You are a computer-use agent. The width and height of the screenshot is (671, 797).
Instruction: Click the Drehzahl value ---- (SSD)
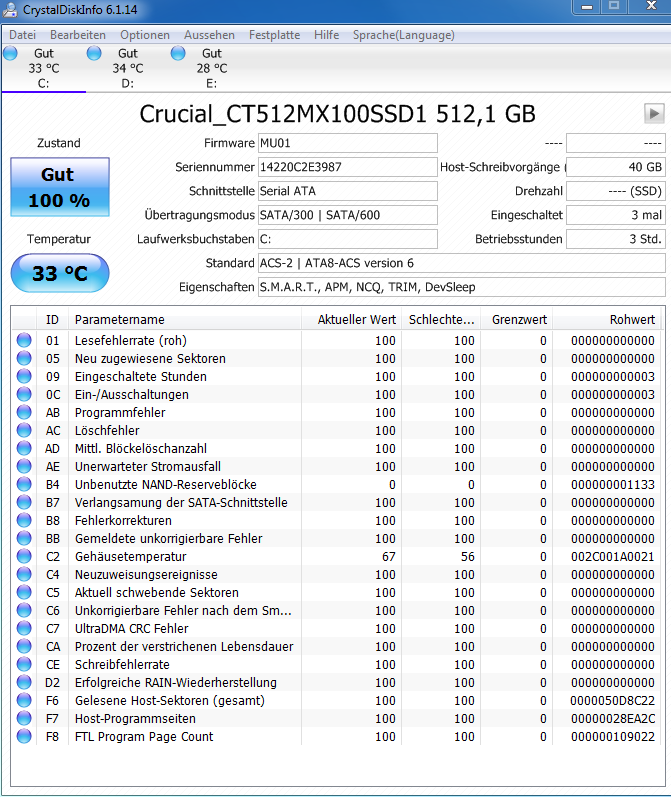coord(616,191)
